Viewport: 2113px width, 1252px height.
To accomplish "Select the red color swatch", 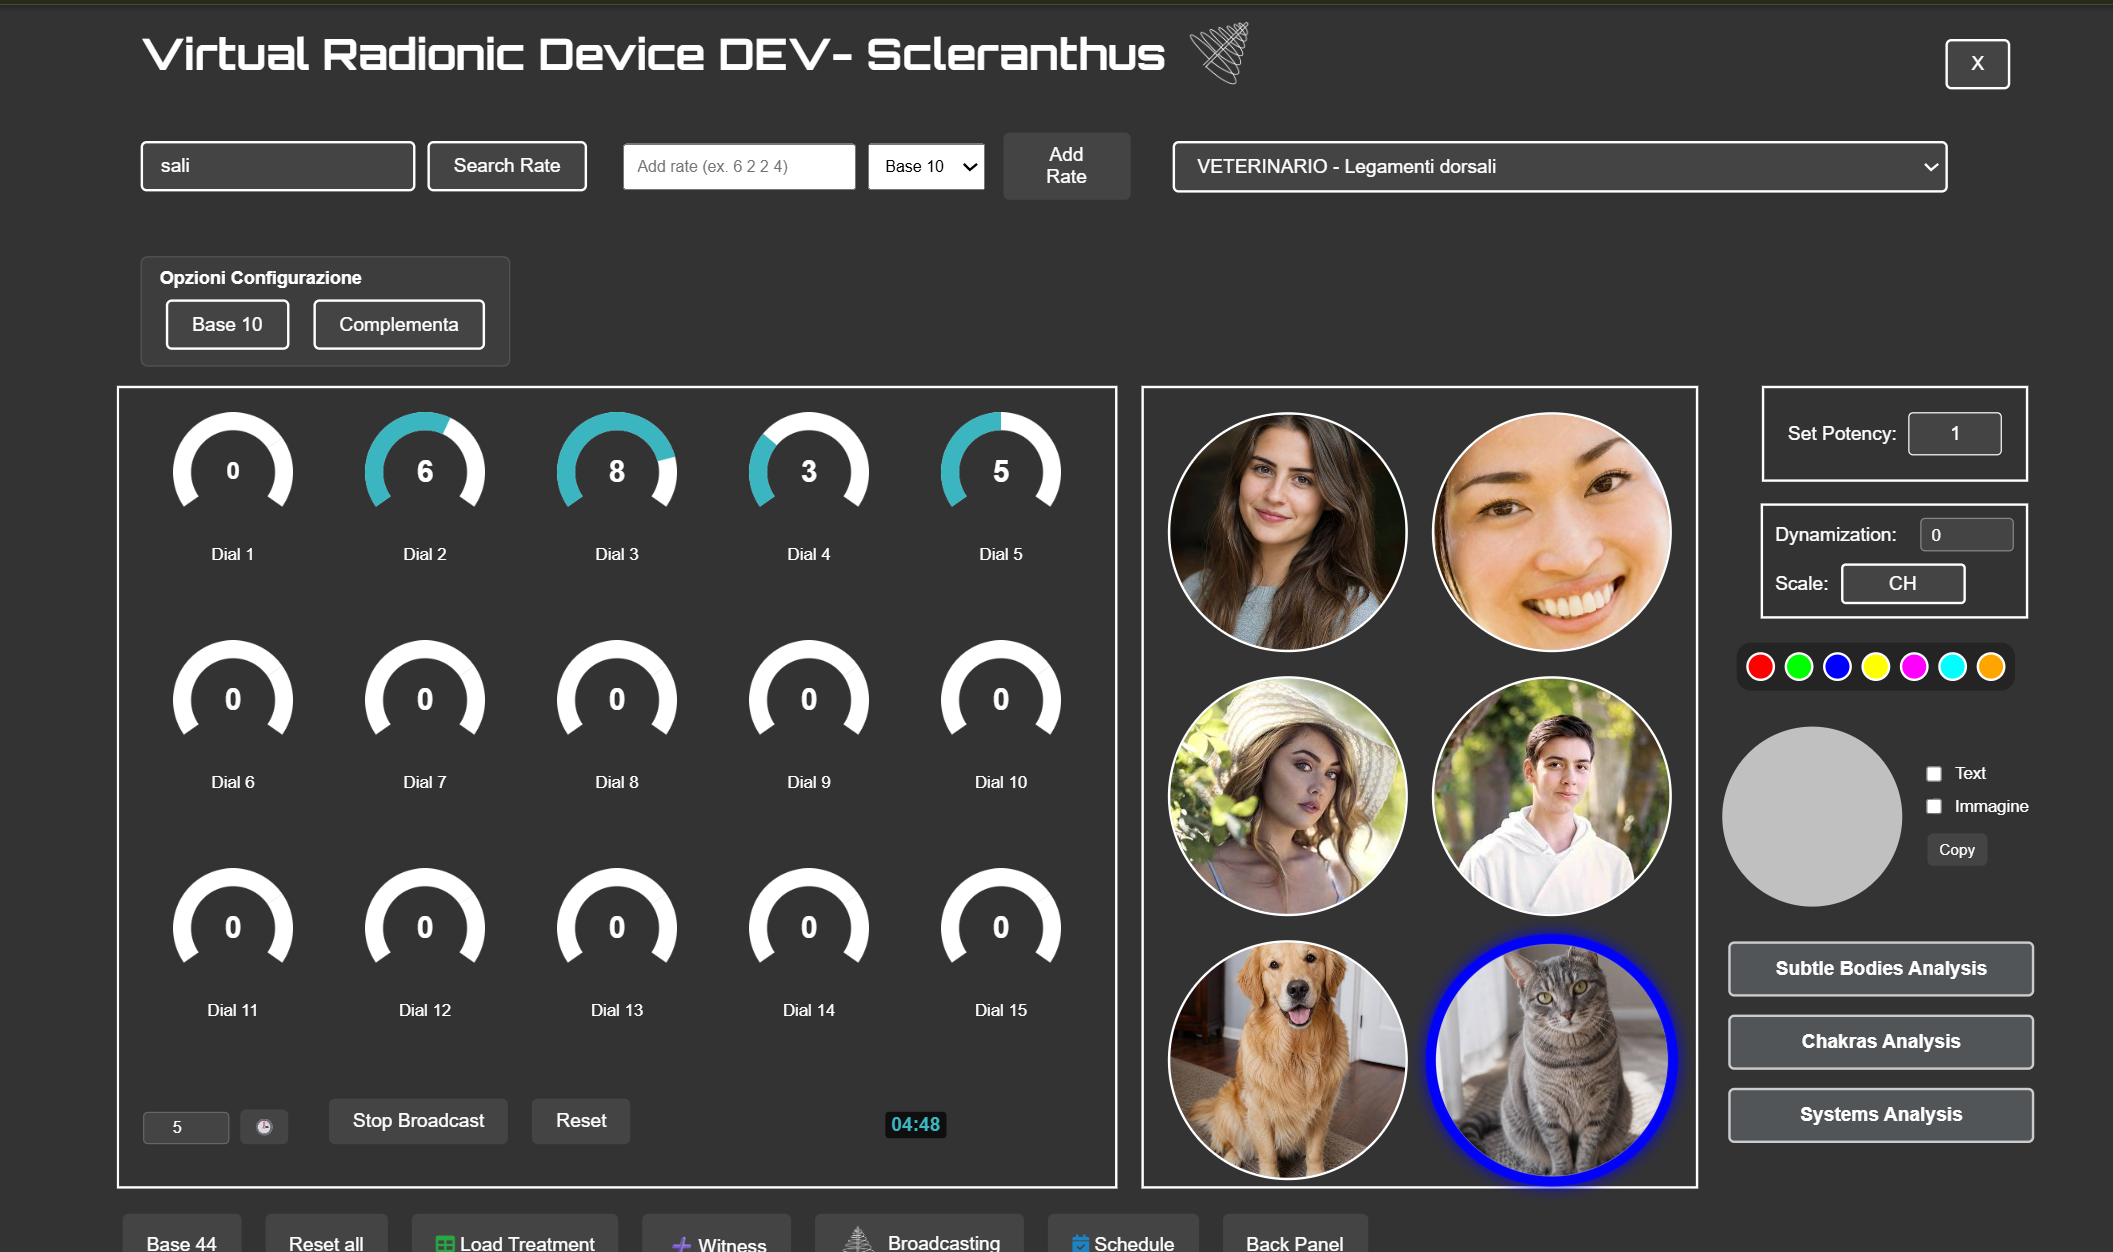I will coord(1760,666).
